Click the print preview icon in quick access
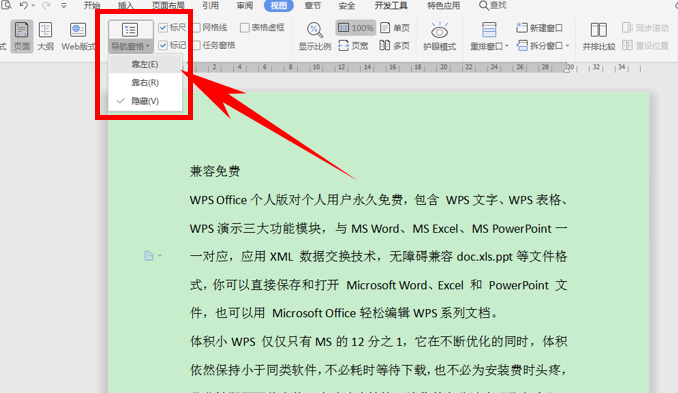This screenshot has width=678, height=393. pos(6,5)
